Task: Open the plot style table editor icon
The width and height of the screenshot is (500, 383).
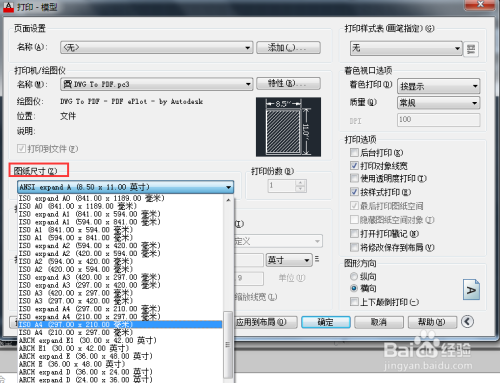Action: tap(471, 49)
